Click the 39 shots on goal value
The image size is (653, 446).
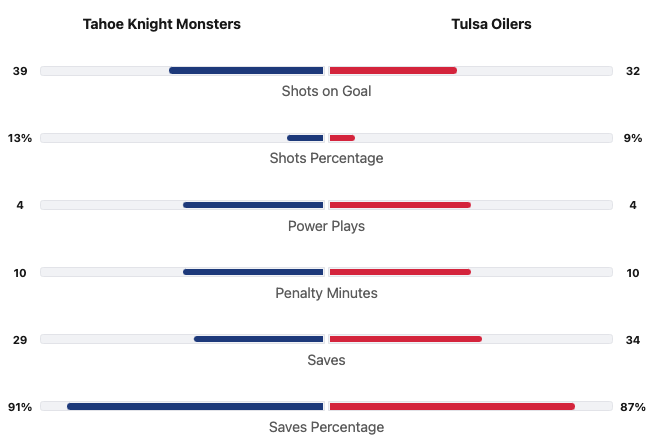click(x=20, y=71)
